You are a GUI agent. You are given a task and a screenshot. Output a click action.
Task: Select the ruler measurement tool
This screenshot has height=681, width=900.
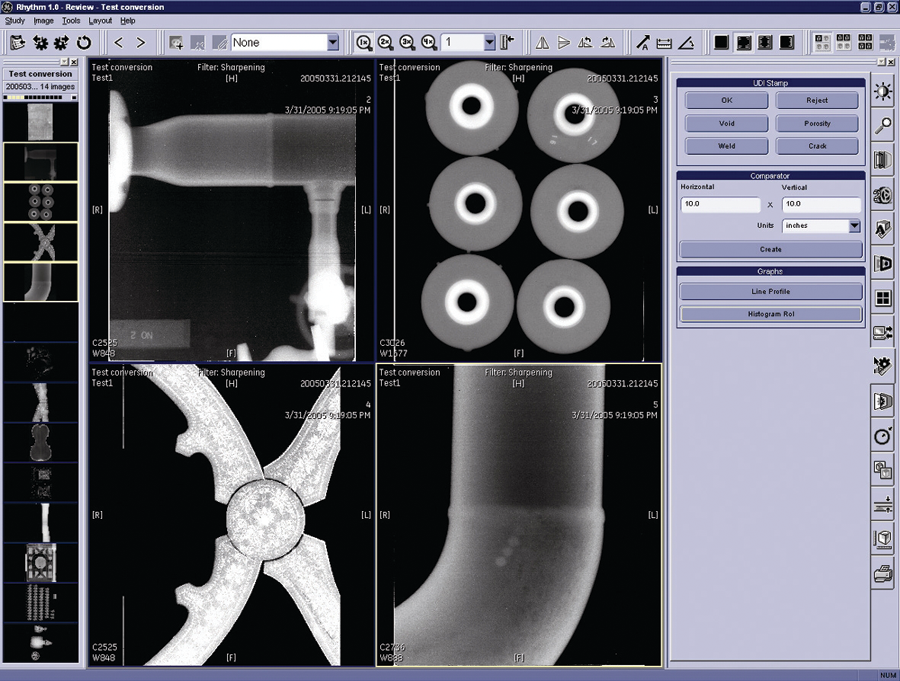[664, 42]
